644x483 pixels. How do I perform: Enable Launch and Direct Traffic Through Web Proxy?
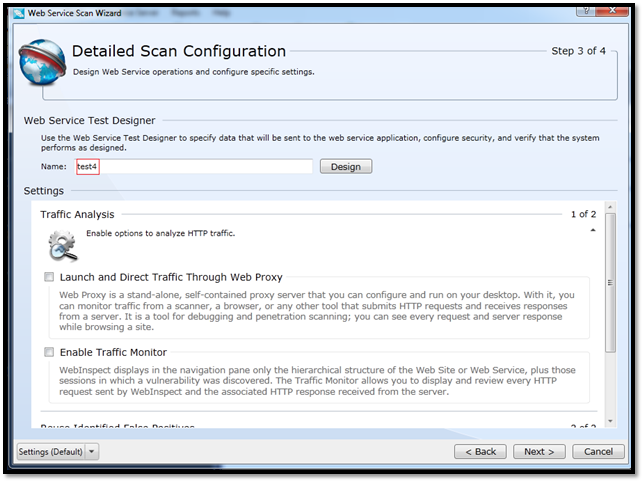[x=49, y=277]
